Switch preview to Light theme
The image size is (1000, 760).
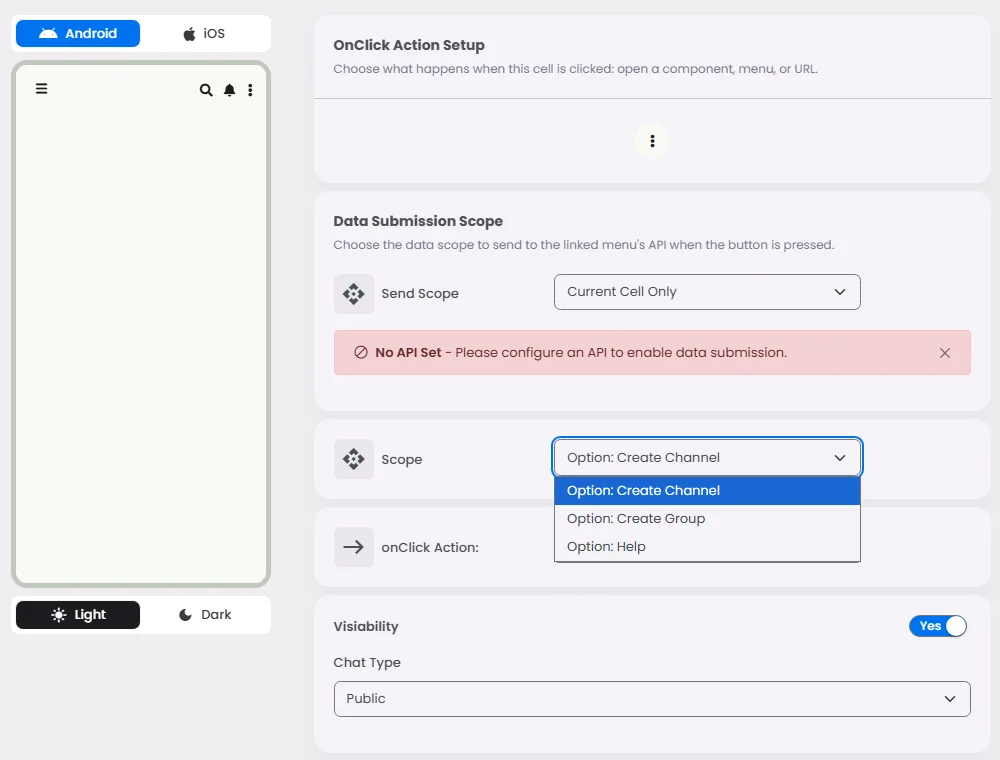78,615
